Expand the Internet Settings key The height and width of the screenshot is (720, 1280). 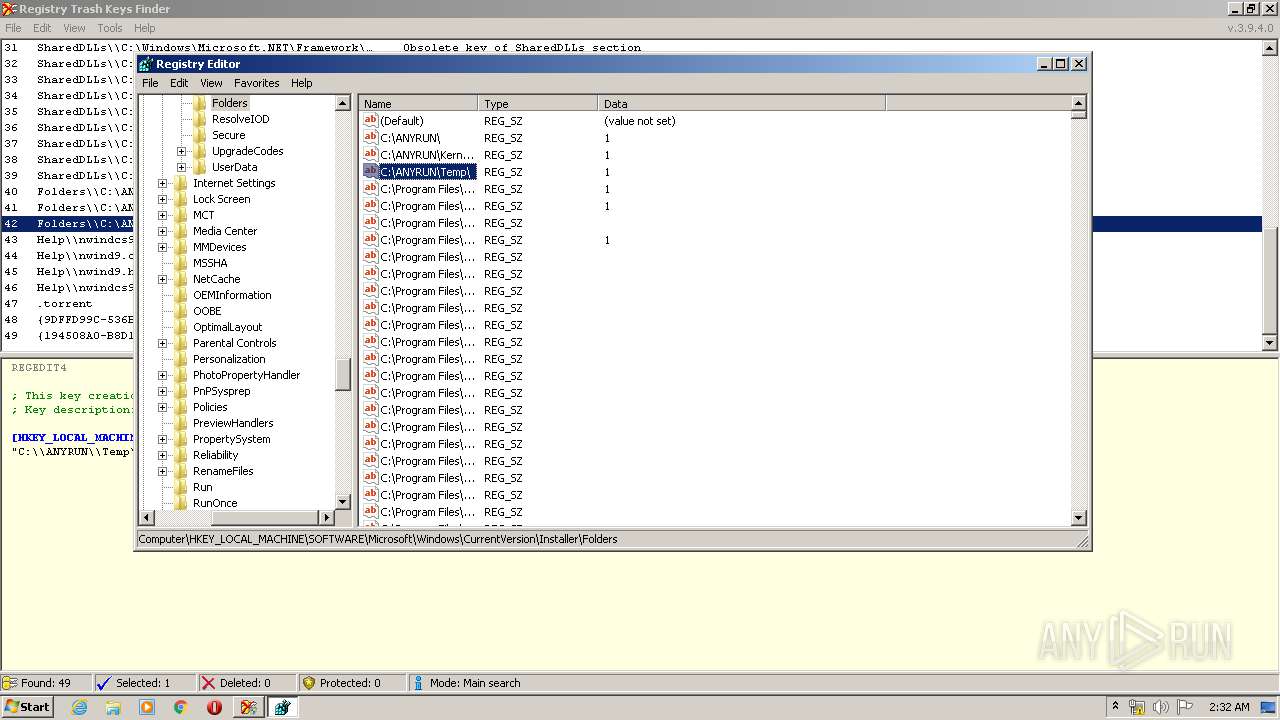tap(163, 183)
